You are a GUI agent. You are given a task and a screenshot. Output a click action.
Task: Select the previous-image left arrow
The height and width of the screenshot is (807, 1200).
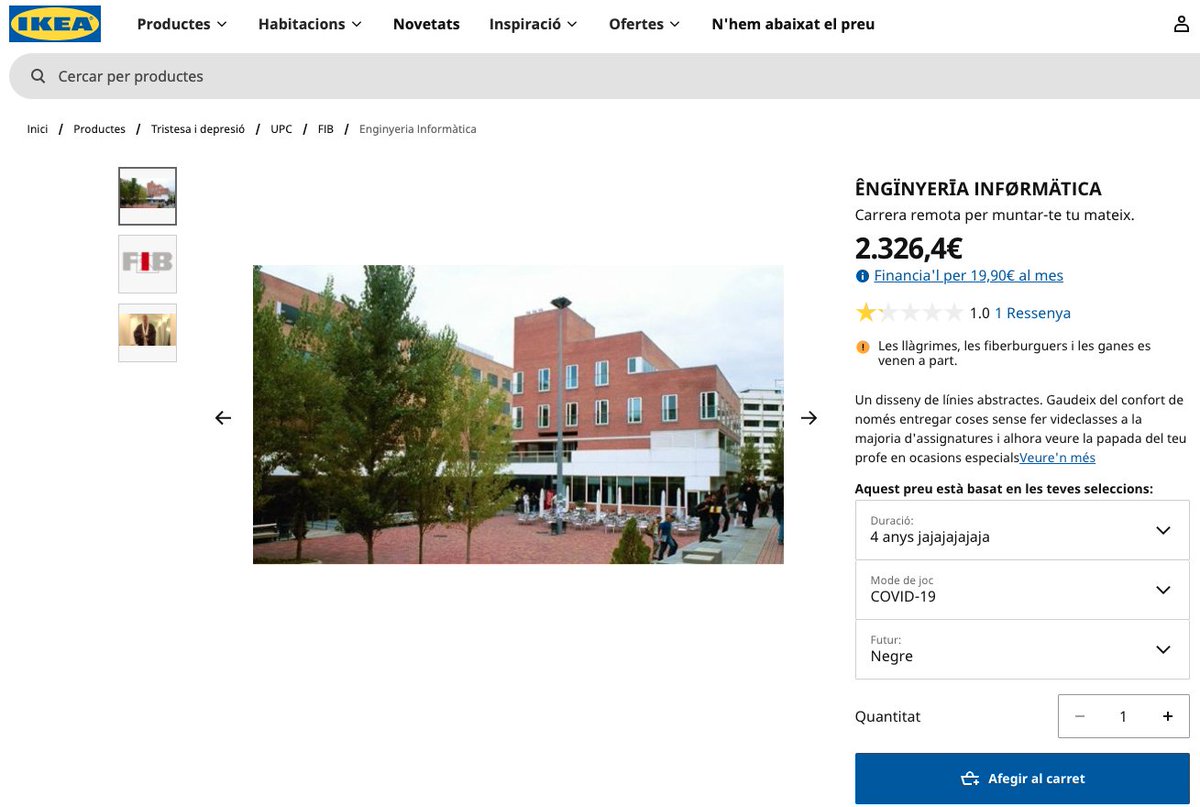coord(222,417)
